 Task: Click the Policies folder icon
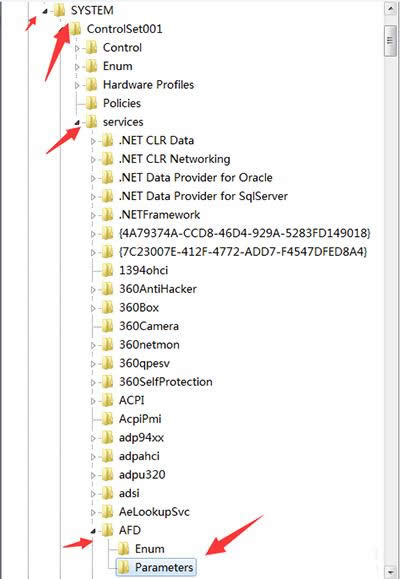pos(91,103)
